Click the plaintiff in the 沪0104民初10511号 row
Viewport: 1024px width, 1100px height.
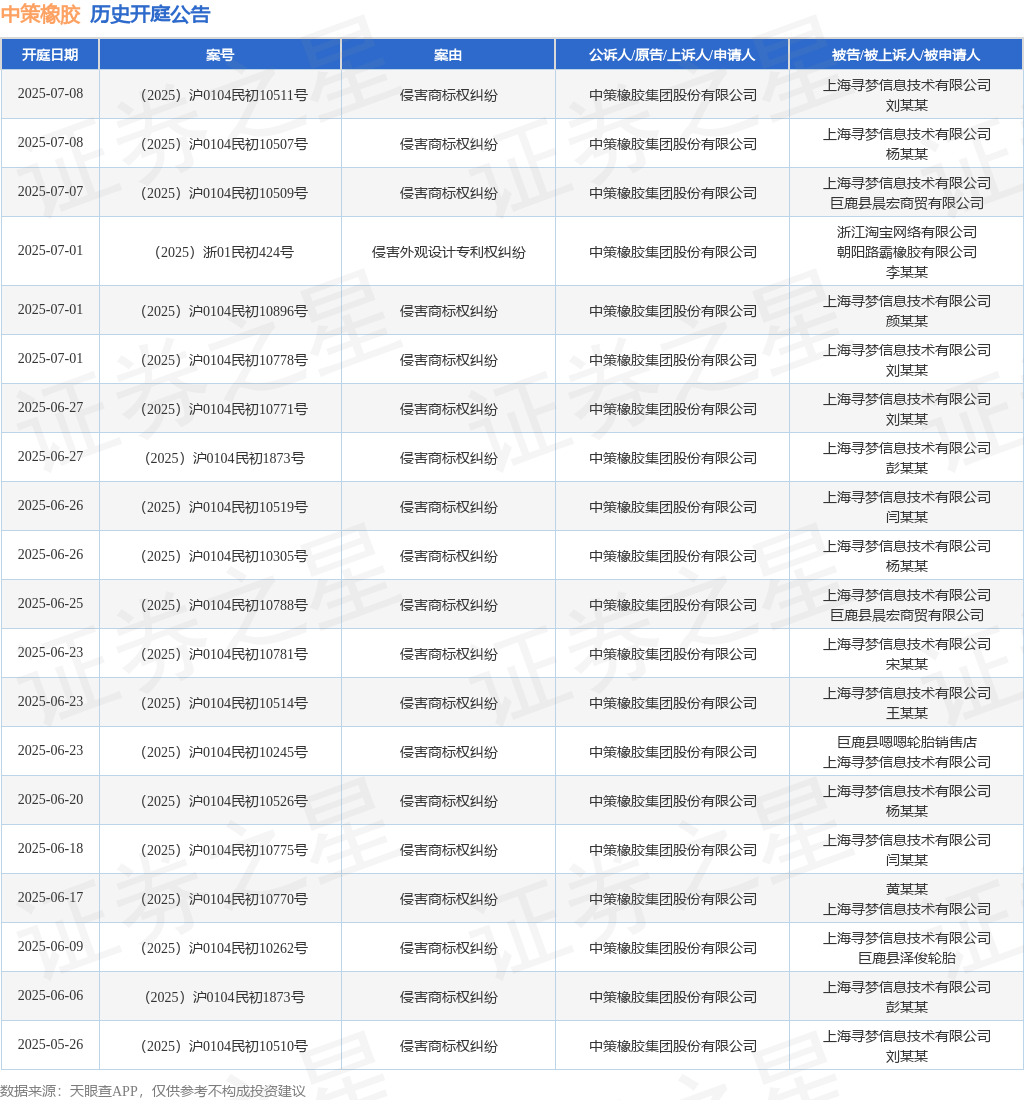(x=673, y=95)
